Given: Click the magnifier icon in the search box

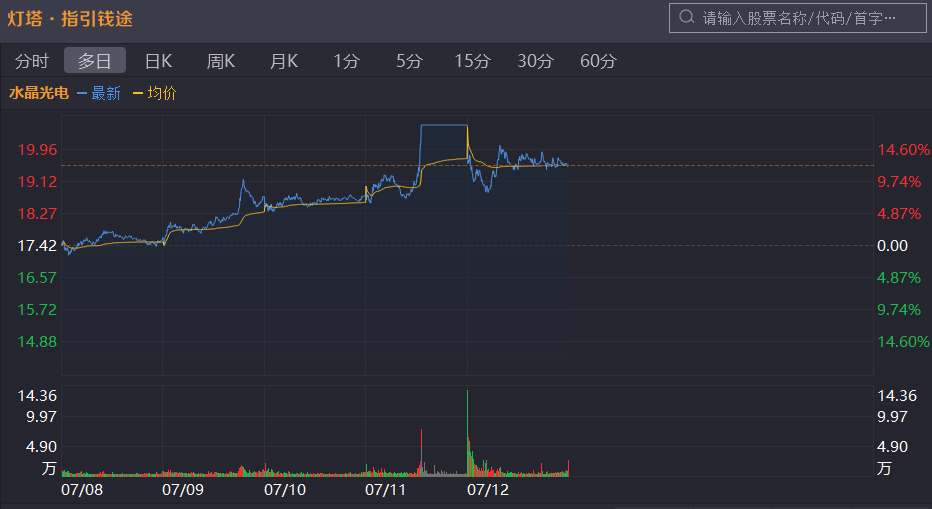Looking at the screenshot, I should pos(686,18).
